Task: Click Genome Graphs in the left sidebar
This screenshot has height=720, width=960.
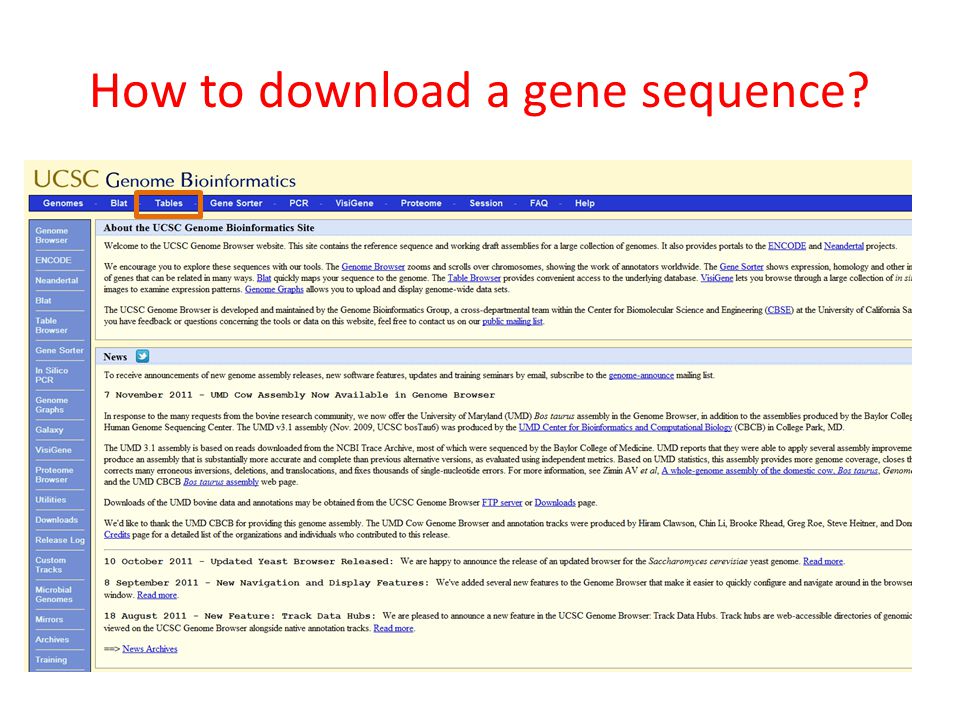Action: (52, 405)
